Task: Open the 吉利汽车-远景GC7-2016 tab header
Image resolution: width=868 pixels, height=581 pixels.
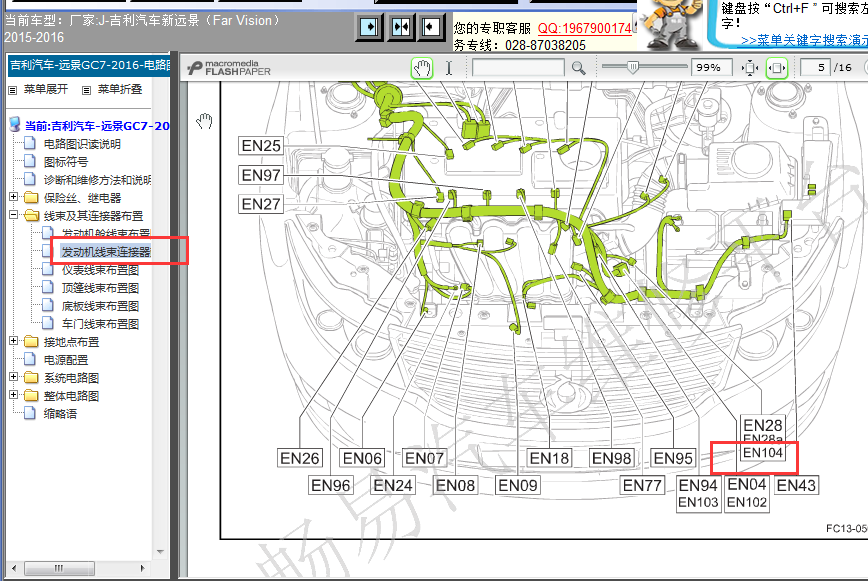Action: [x=89, y=65]
